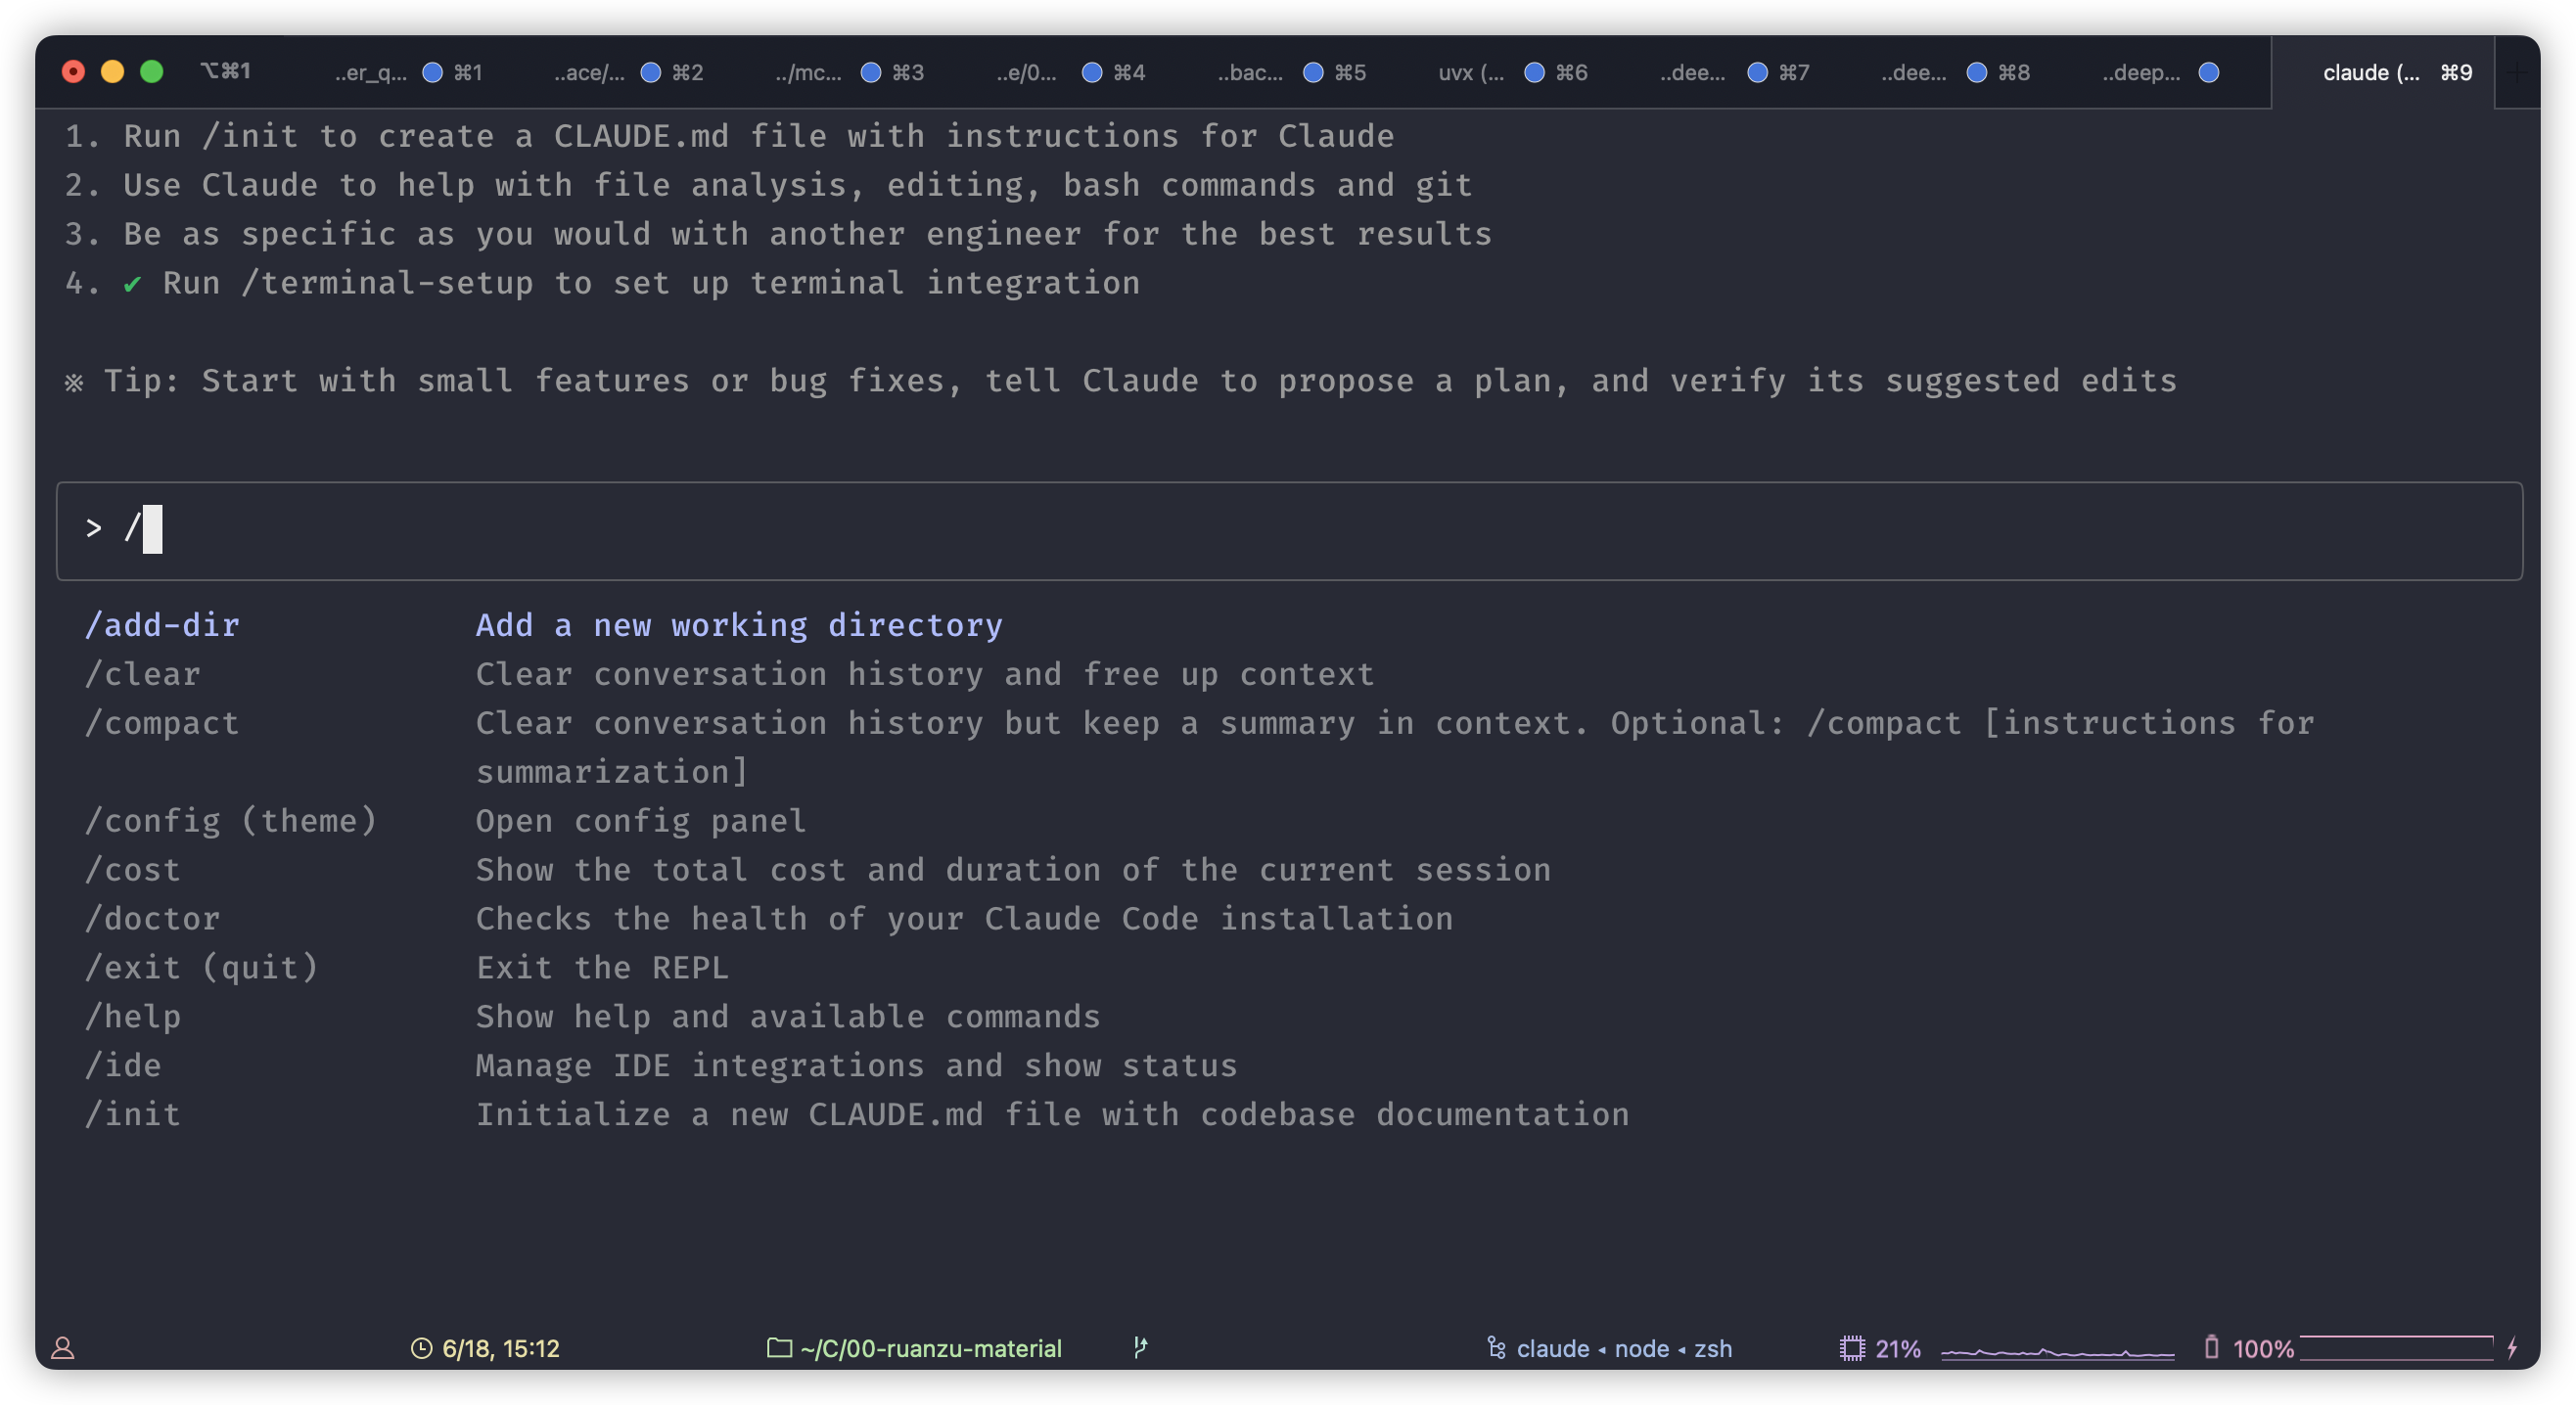The height and width of the screenshot is (1405, 2576).
Task: Open the ../mc... terminal tab
Action: click(x=808, y=72)
